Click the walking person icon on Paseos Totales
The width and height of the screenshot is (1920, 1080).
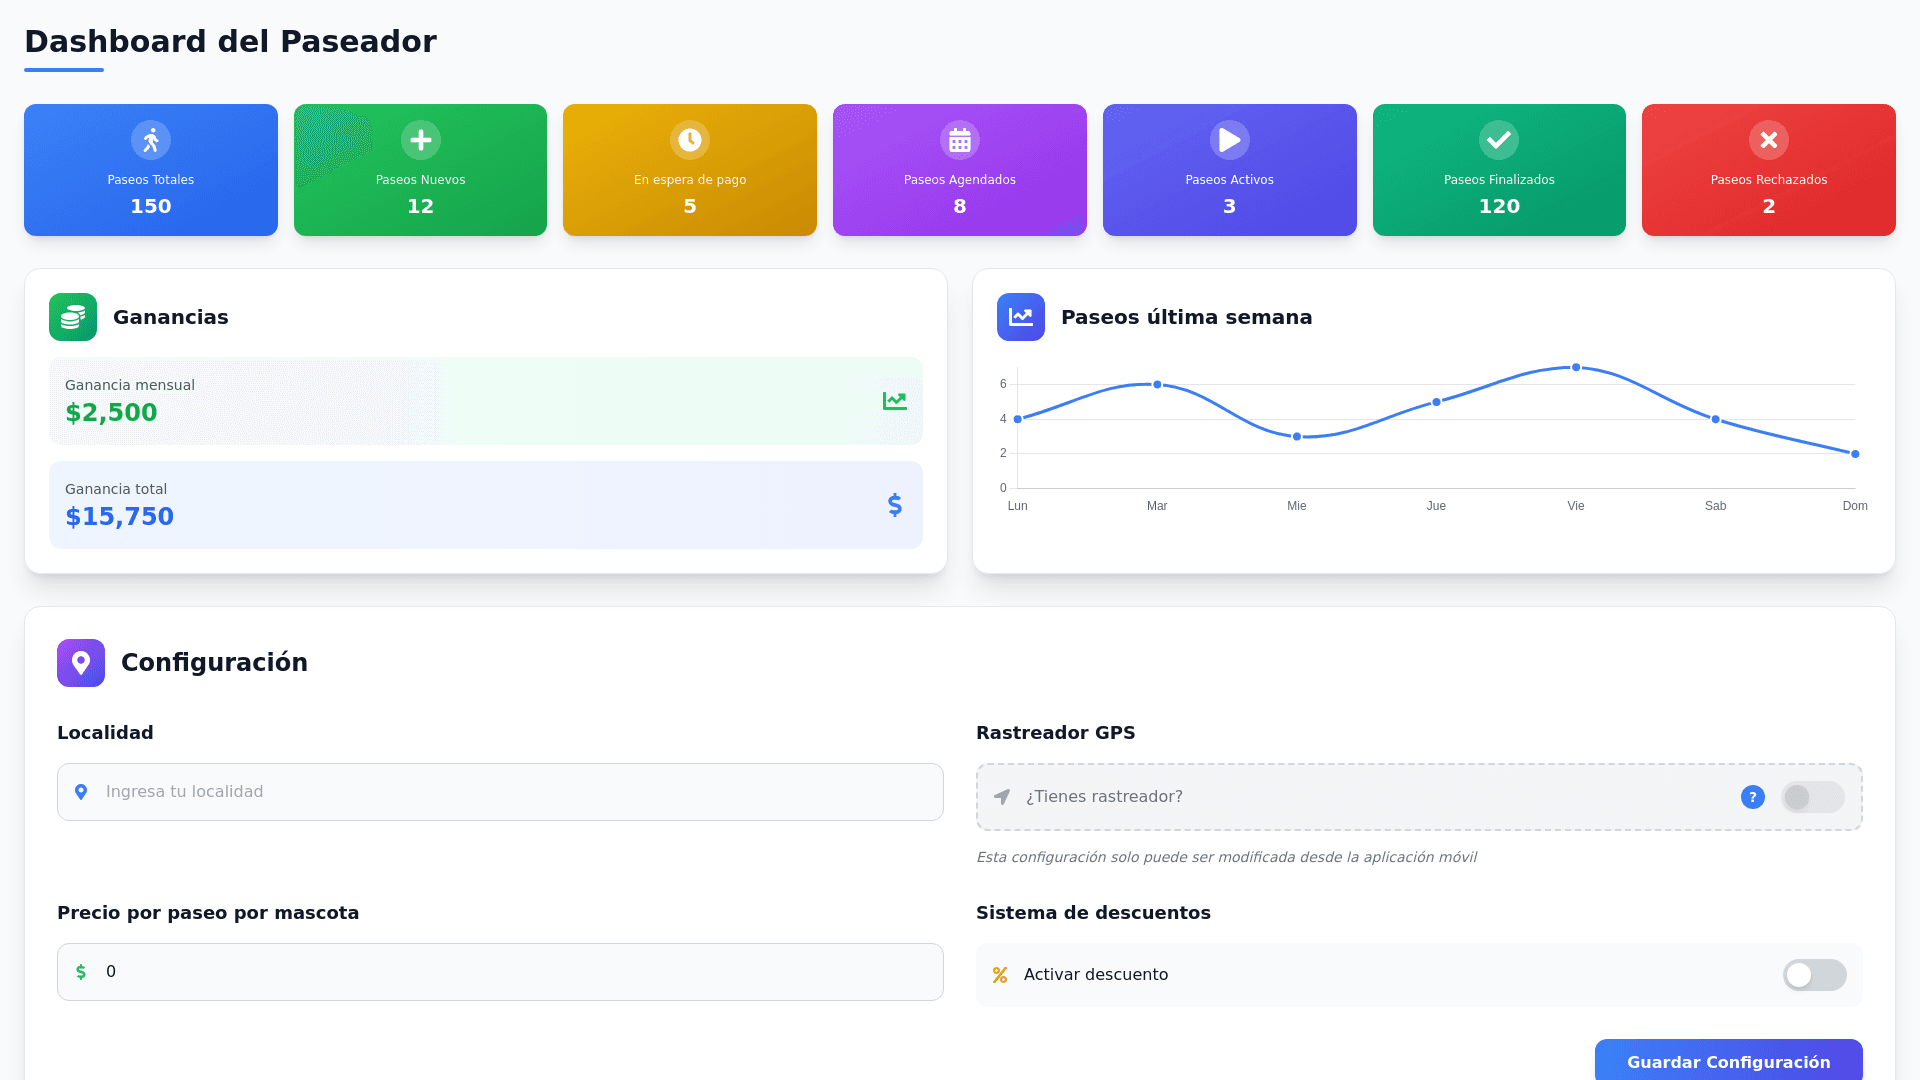(151, 140)
